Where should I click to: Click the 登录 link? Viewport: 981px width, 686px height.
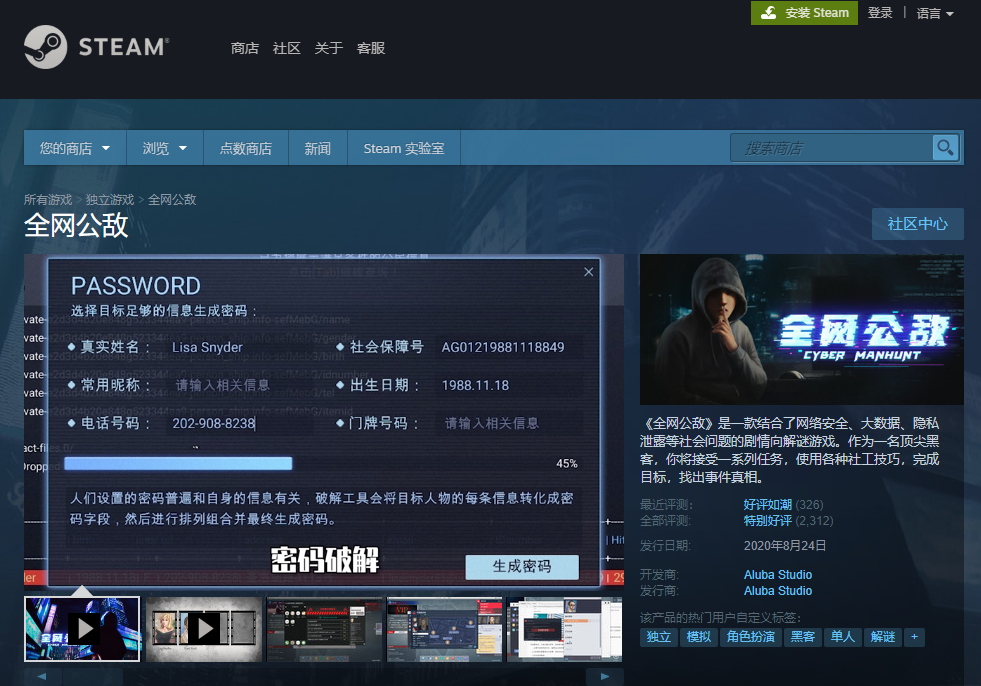coord(880,13)
